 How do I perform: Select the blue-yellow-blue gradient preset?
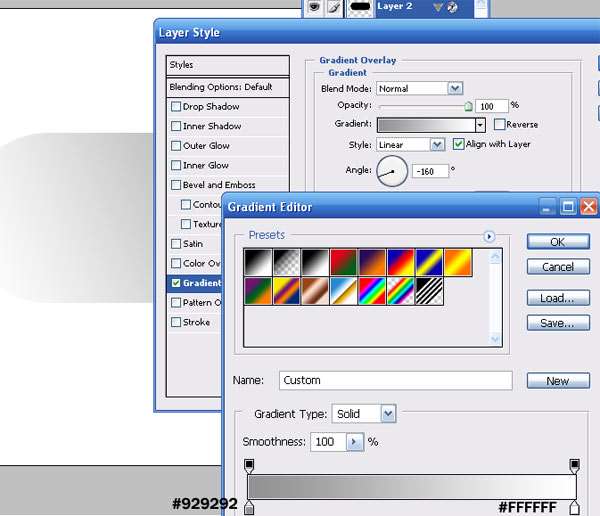point(429,262)
